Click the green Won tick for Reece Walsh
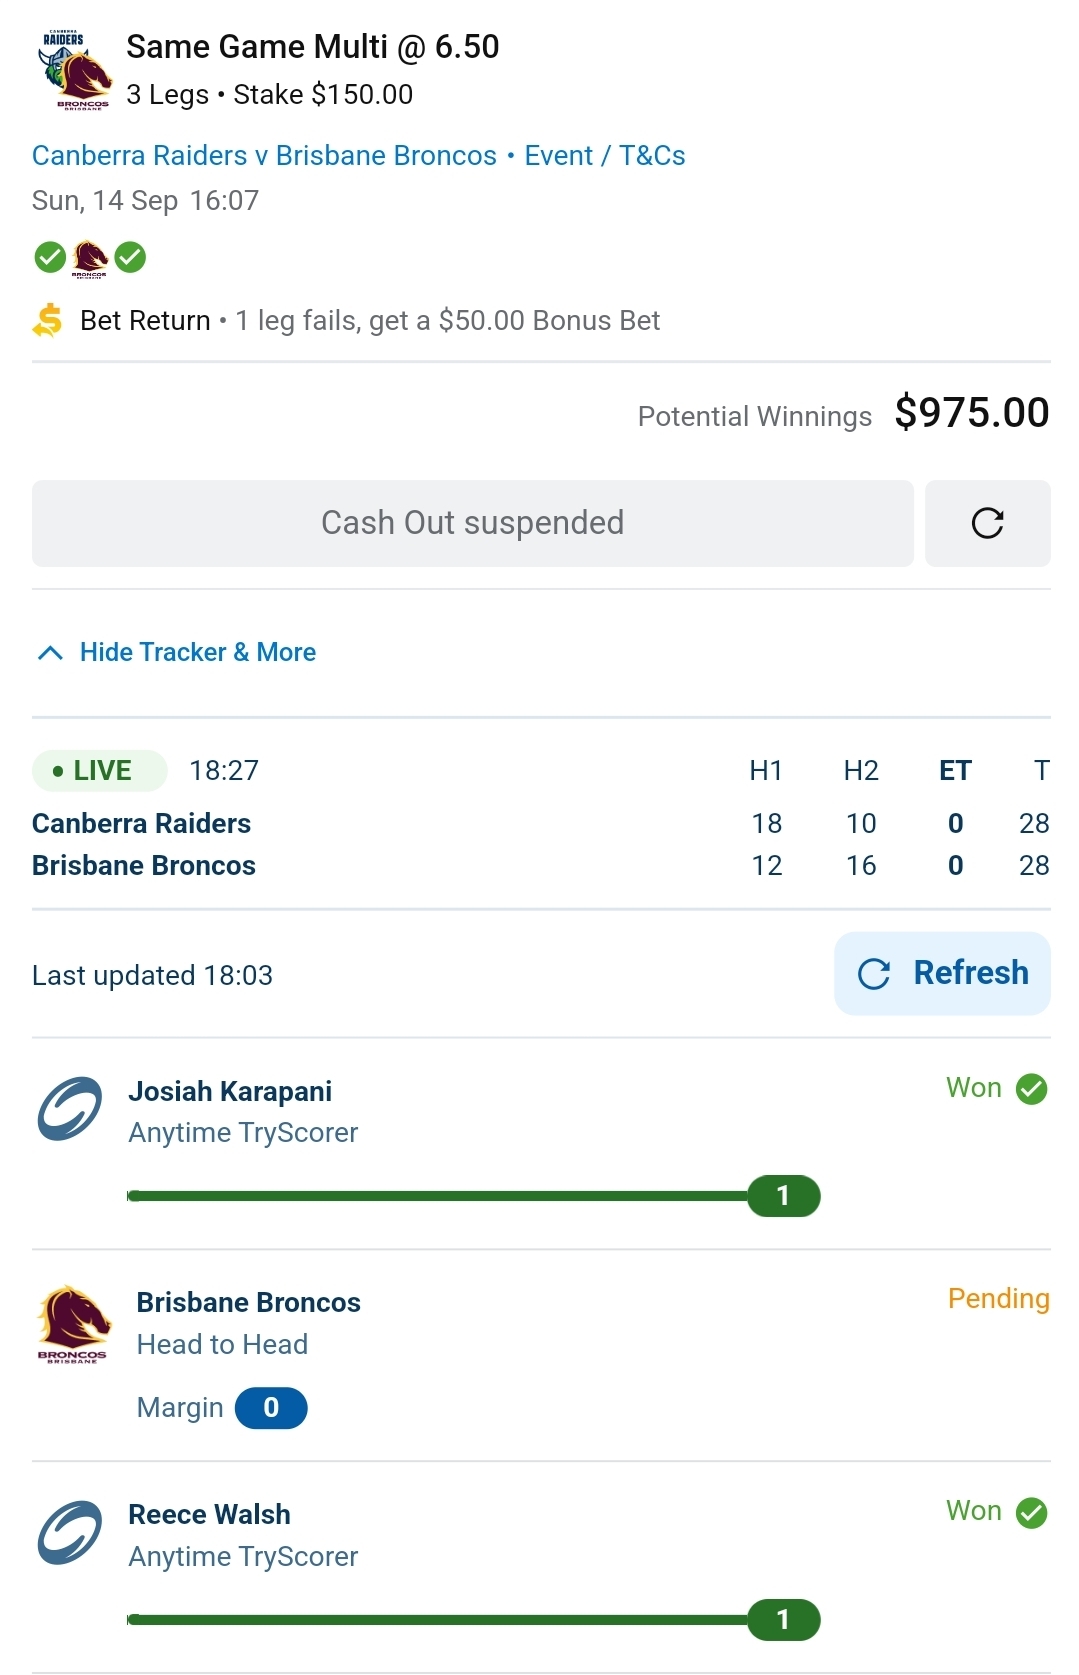This screenshot has height=1675, width=1079. click(x=1031, y=1513)
